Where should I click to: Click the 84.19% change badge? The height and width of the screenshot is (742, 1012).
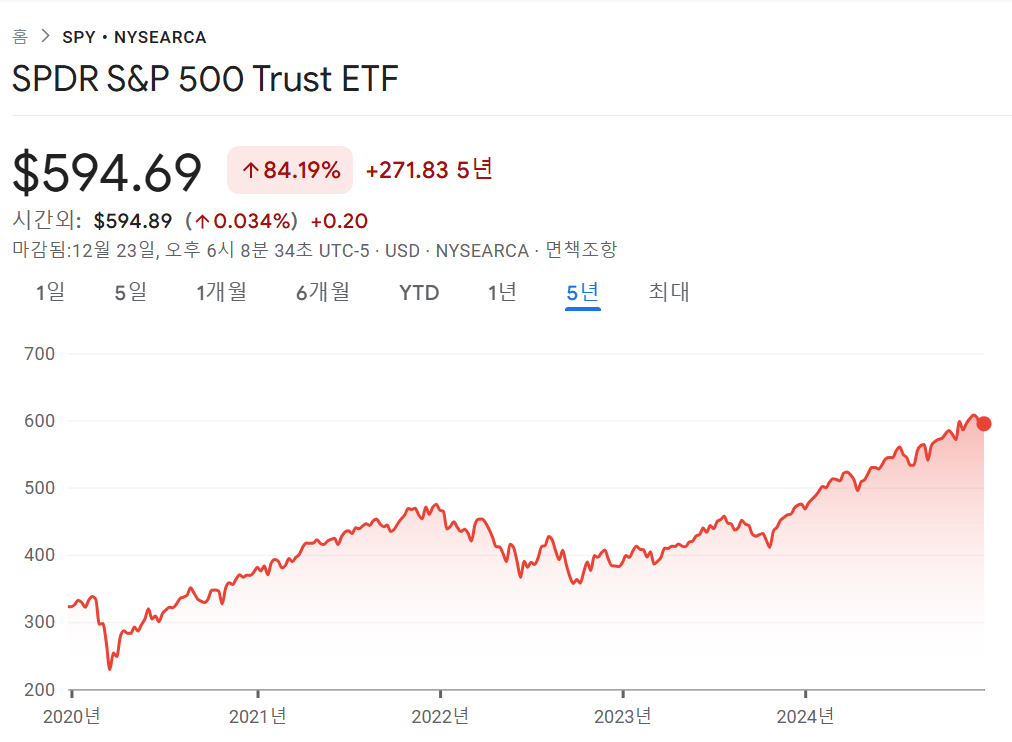(x=290, y=170)
